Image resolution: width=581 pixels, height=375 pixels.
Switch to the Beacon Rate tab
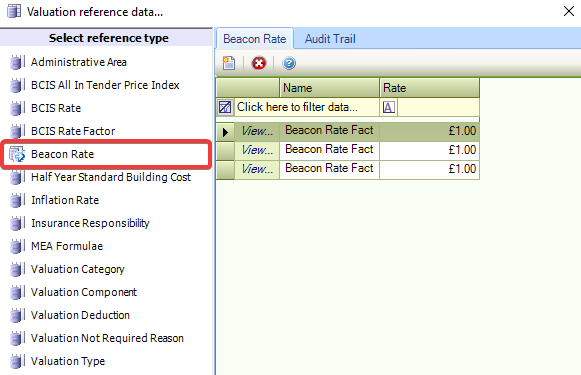tap(255, 39)
